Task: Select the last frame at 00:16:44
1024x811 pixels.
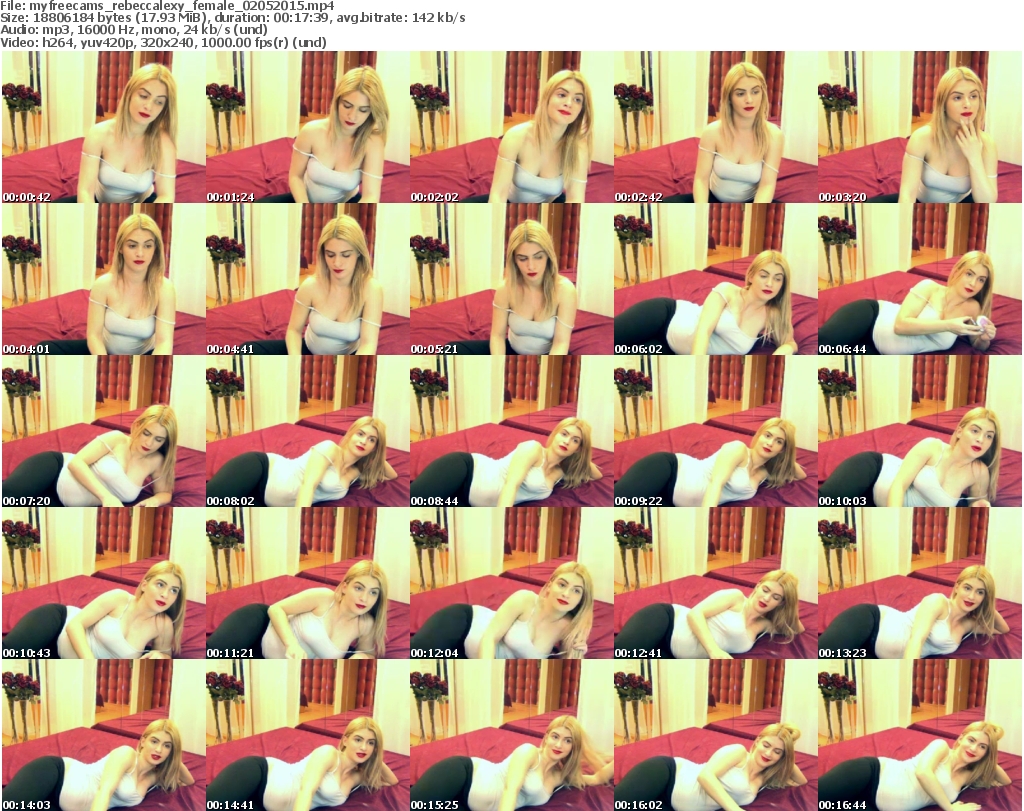Action: click(x=920, y=735)
